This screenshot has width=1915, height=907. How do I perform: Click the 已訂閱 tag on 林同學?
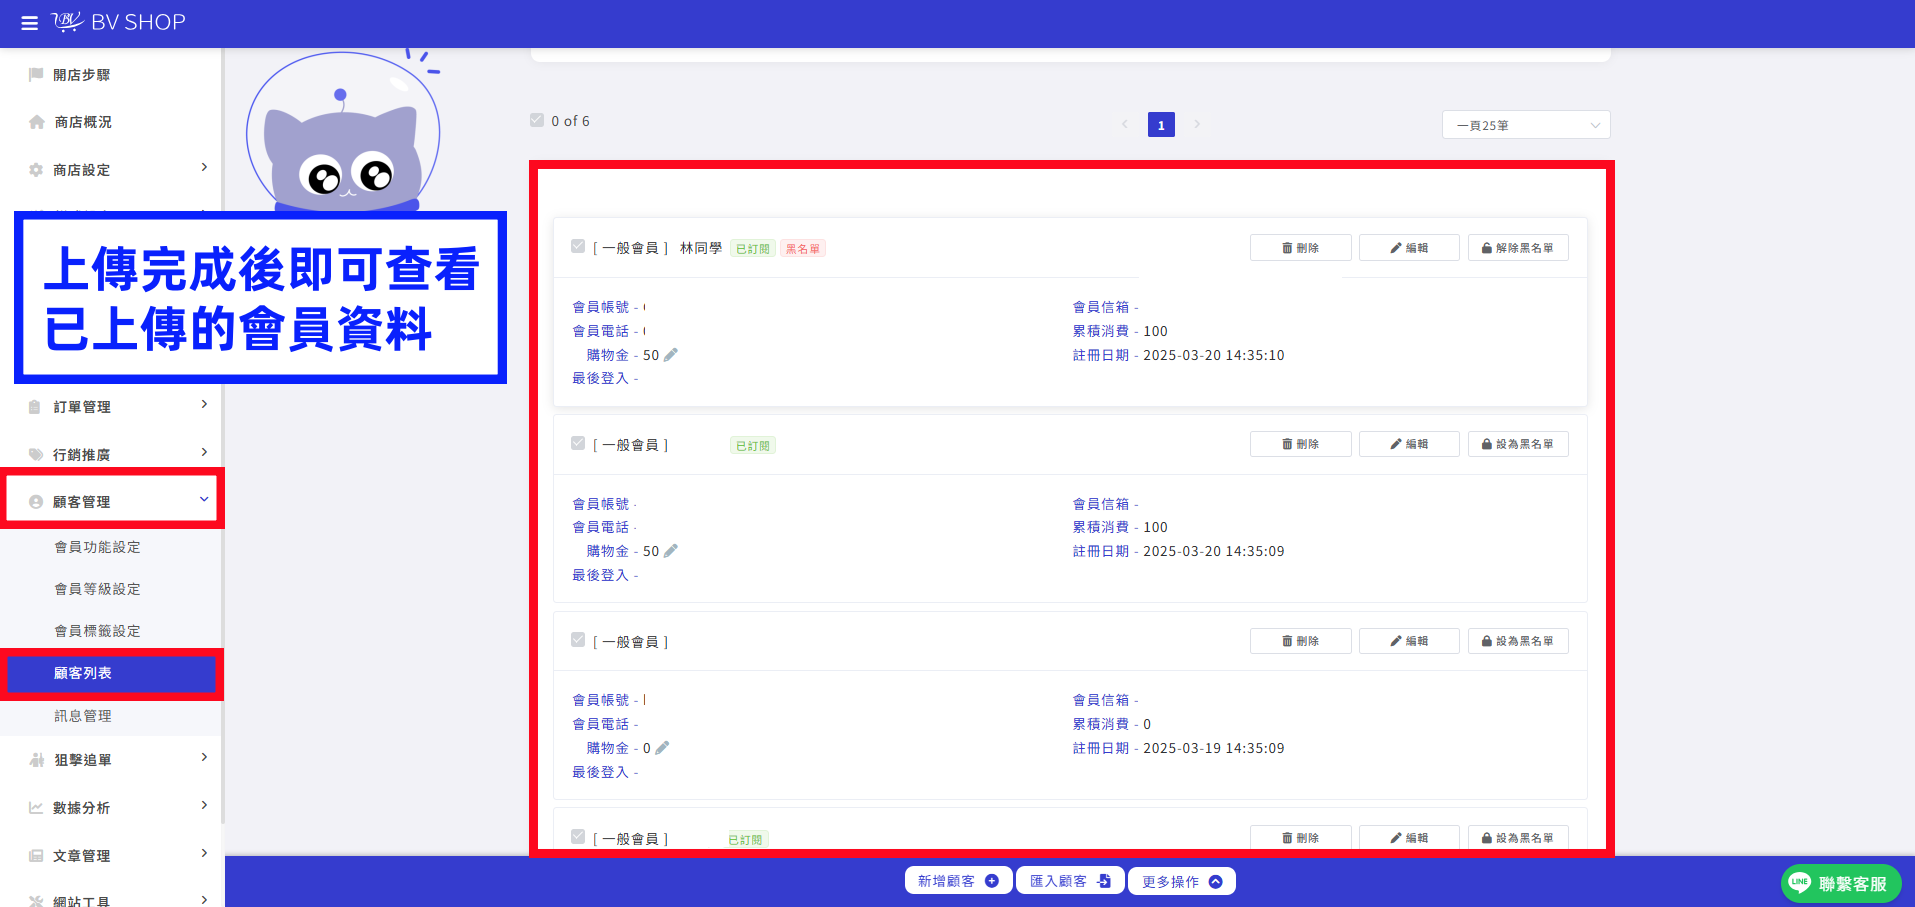click(x=753, y=249)
